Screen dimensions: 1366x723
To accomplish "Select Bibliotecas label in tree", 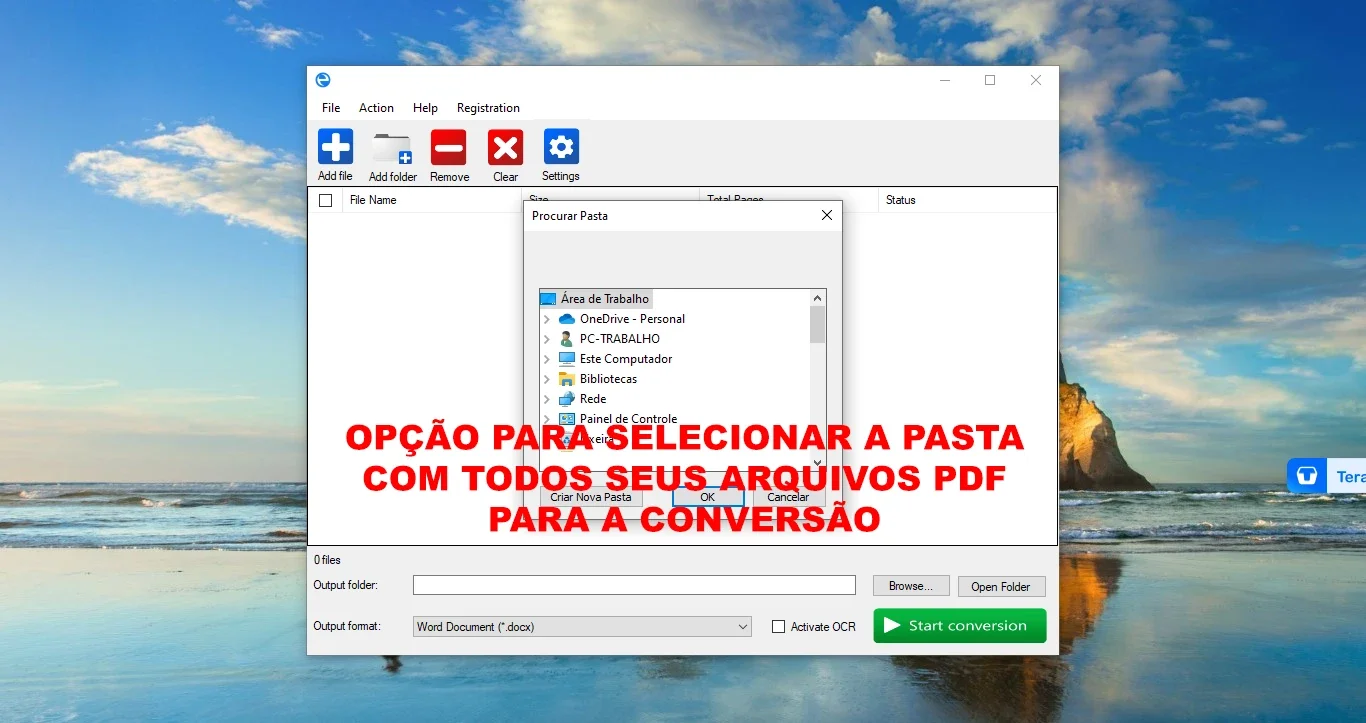I will (608, 379).
